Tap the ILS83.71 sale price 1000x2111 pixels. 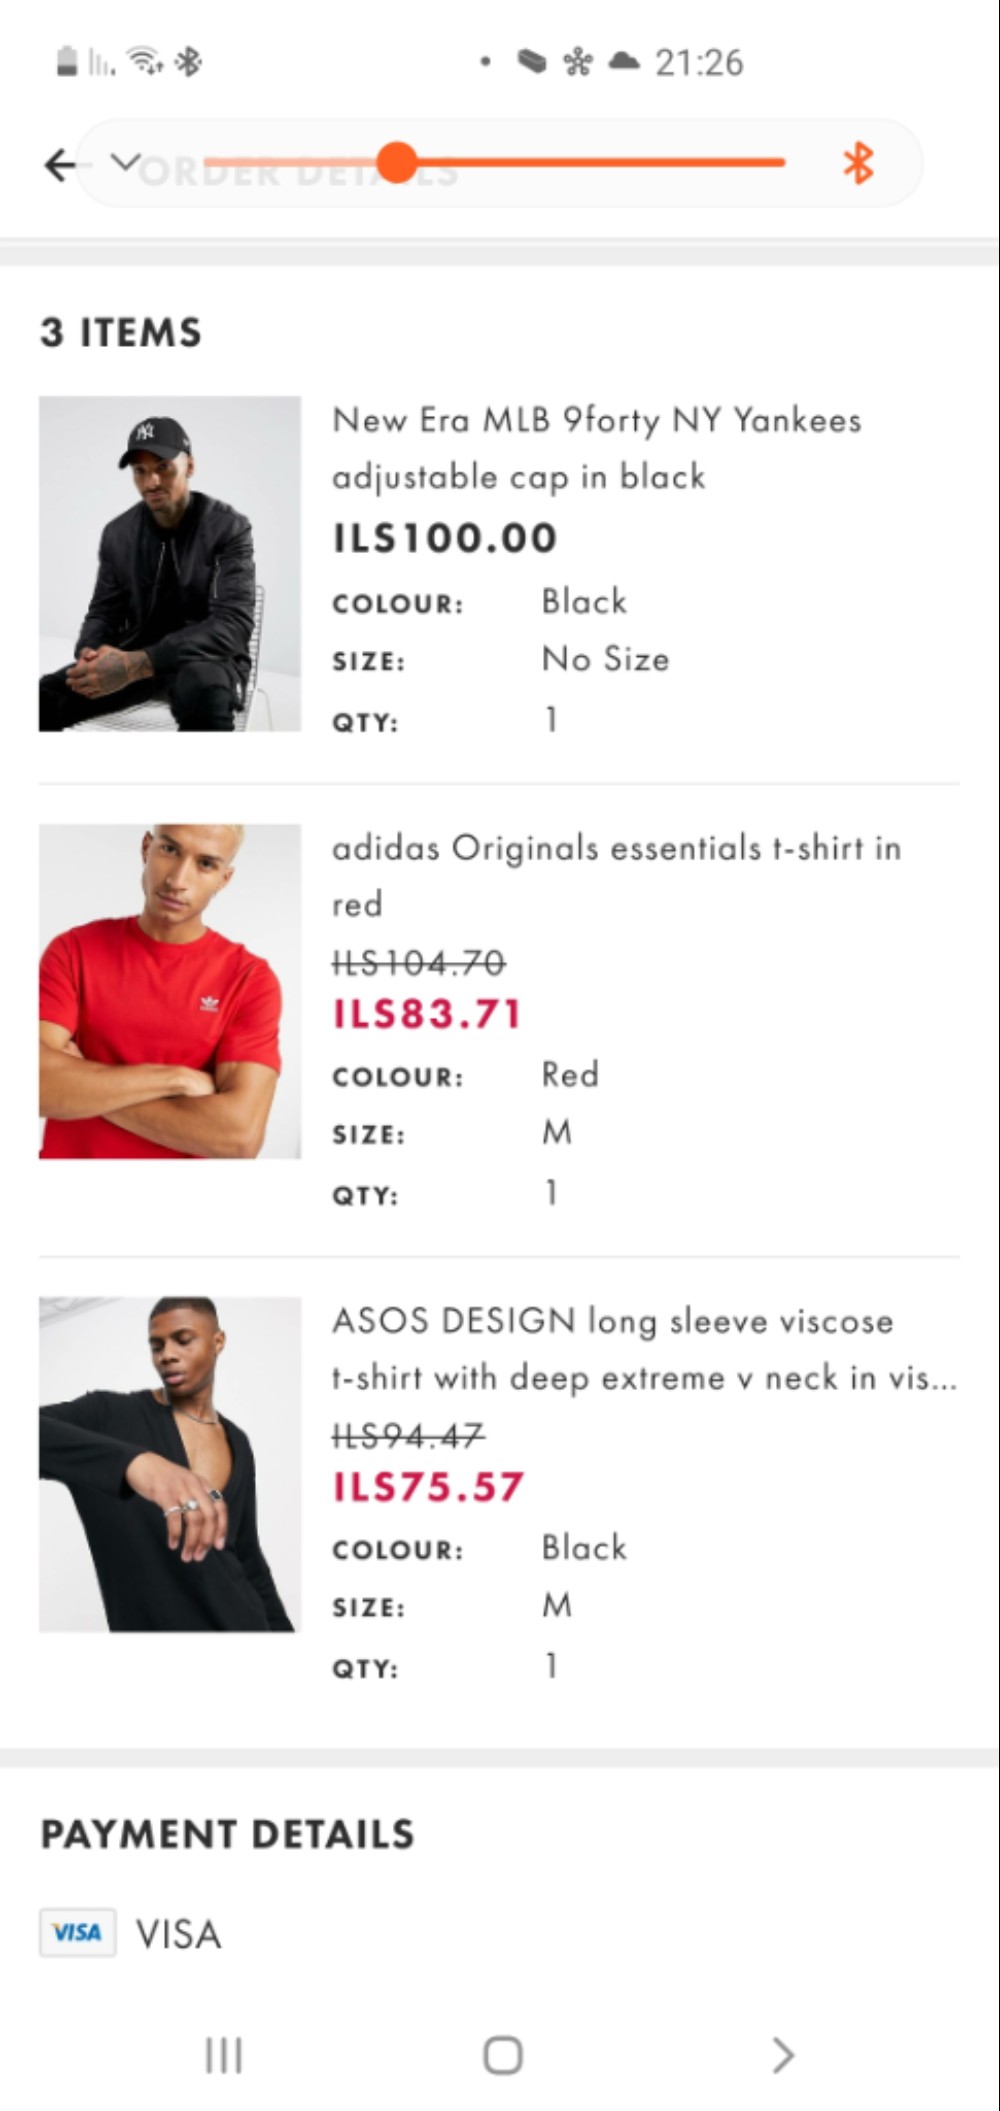pyautogui.click(x=427, y=1014)
